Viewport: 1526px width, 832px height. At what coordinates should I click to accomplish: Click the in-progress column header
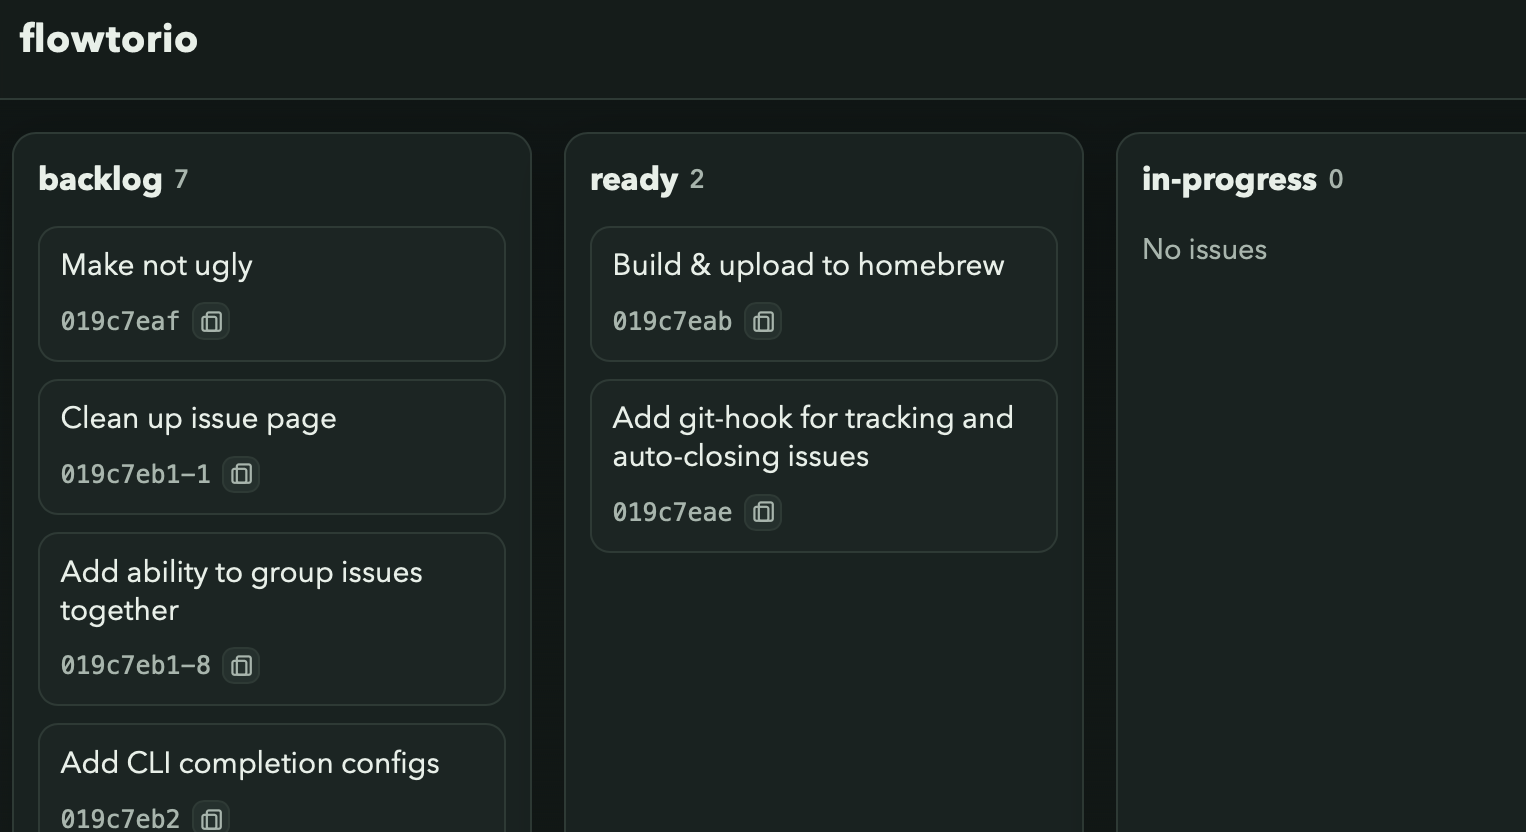[x=1230, y=179]
